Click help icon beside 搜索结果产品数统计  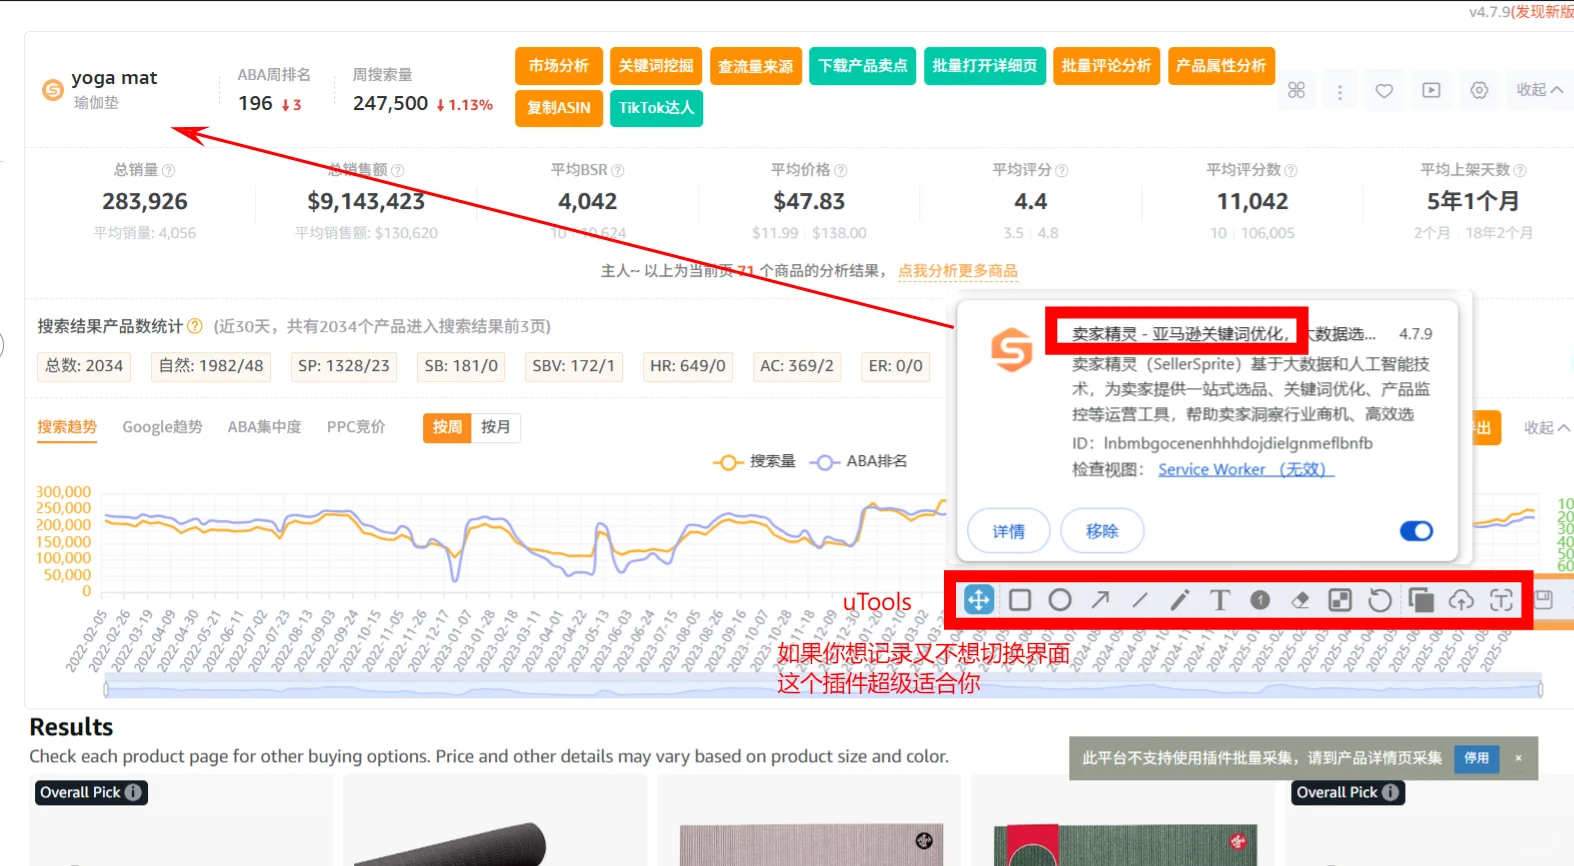pyautogui.click(x=195, y=326)
